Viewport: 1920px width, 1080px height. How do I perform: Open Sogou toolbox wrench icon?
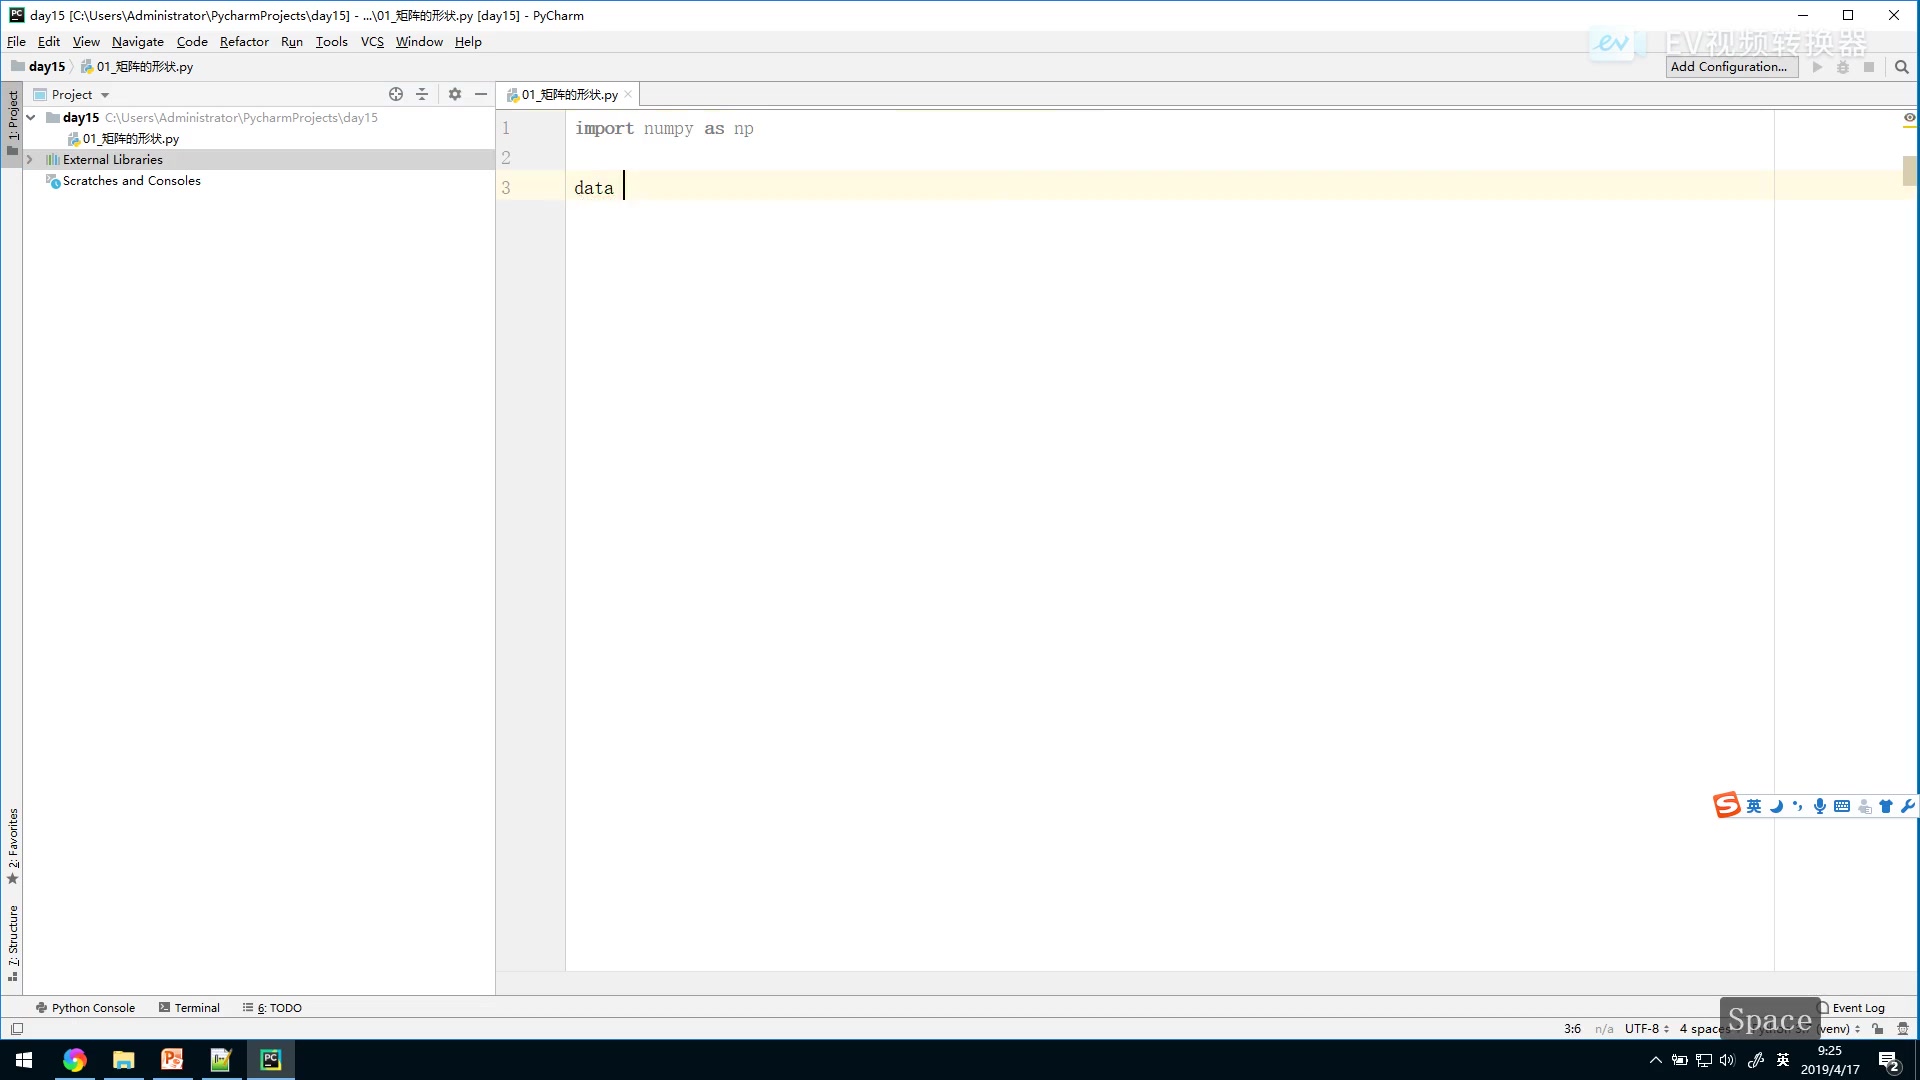point(1907,806)
